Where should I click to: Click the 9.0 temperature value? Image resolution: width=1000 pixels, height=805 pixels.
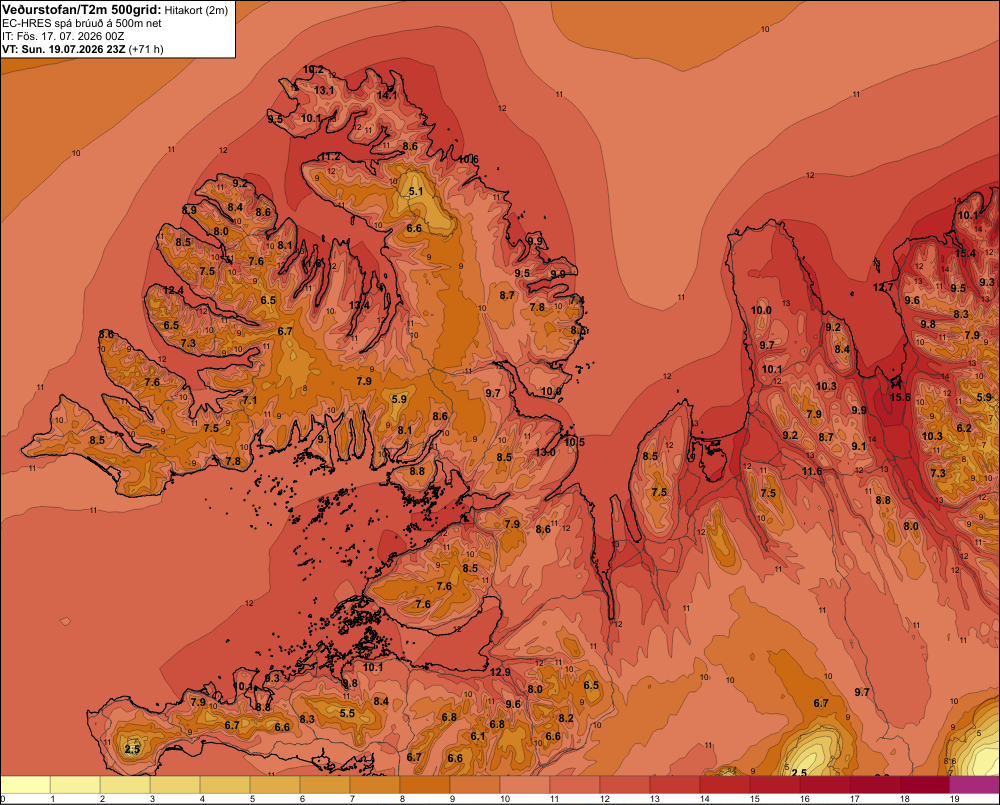click(x=557, y=274)
